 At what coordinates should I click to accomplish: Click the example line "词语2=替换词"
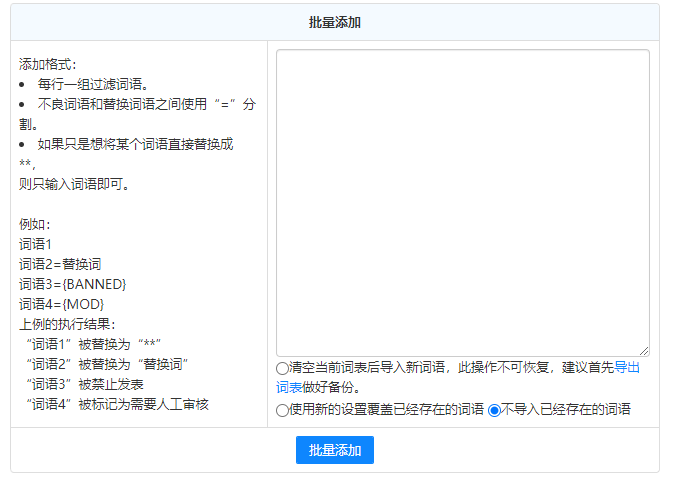60,264
